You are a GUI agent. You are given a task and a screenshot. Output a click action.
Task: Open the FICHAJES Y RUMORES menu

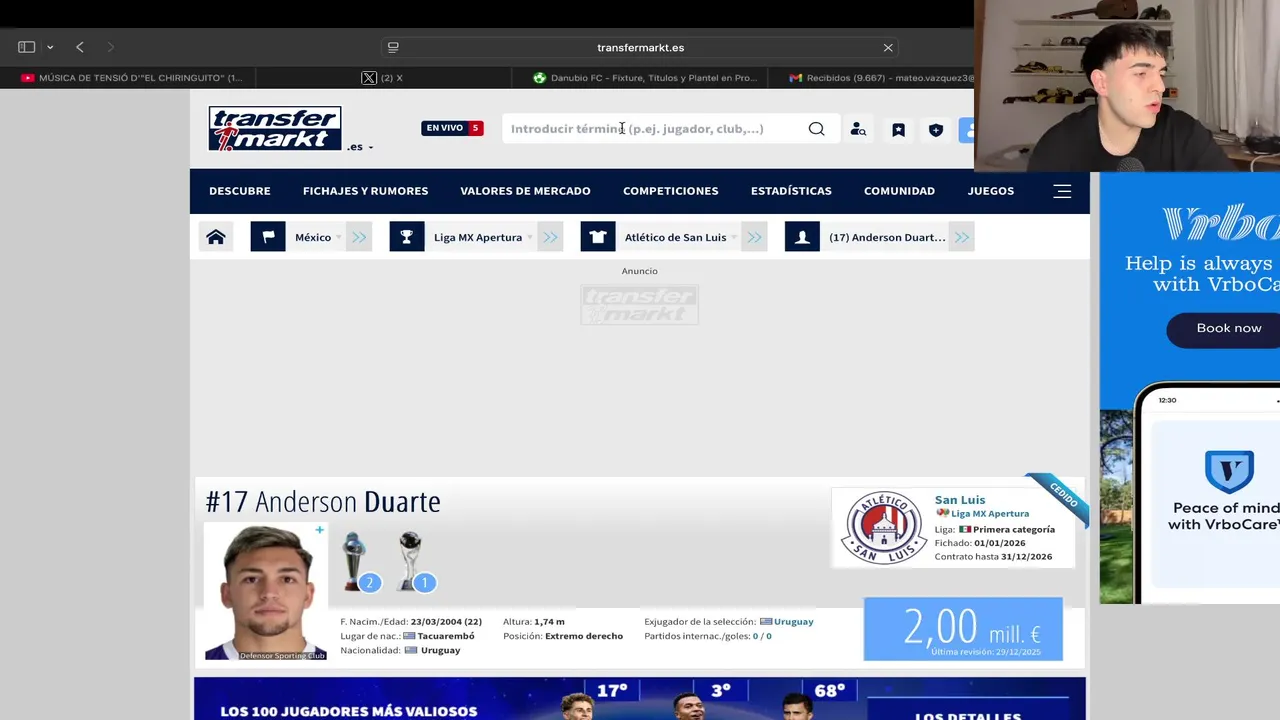click(x=365, y=191)
